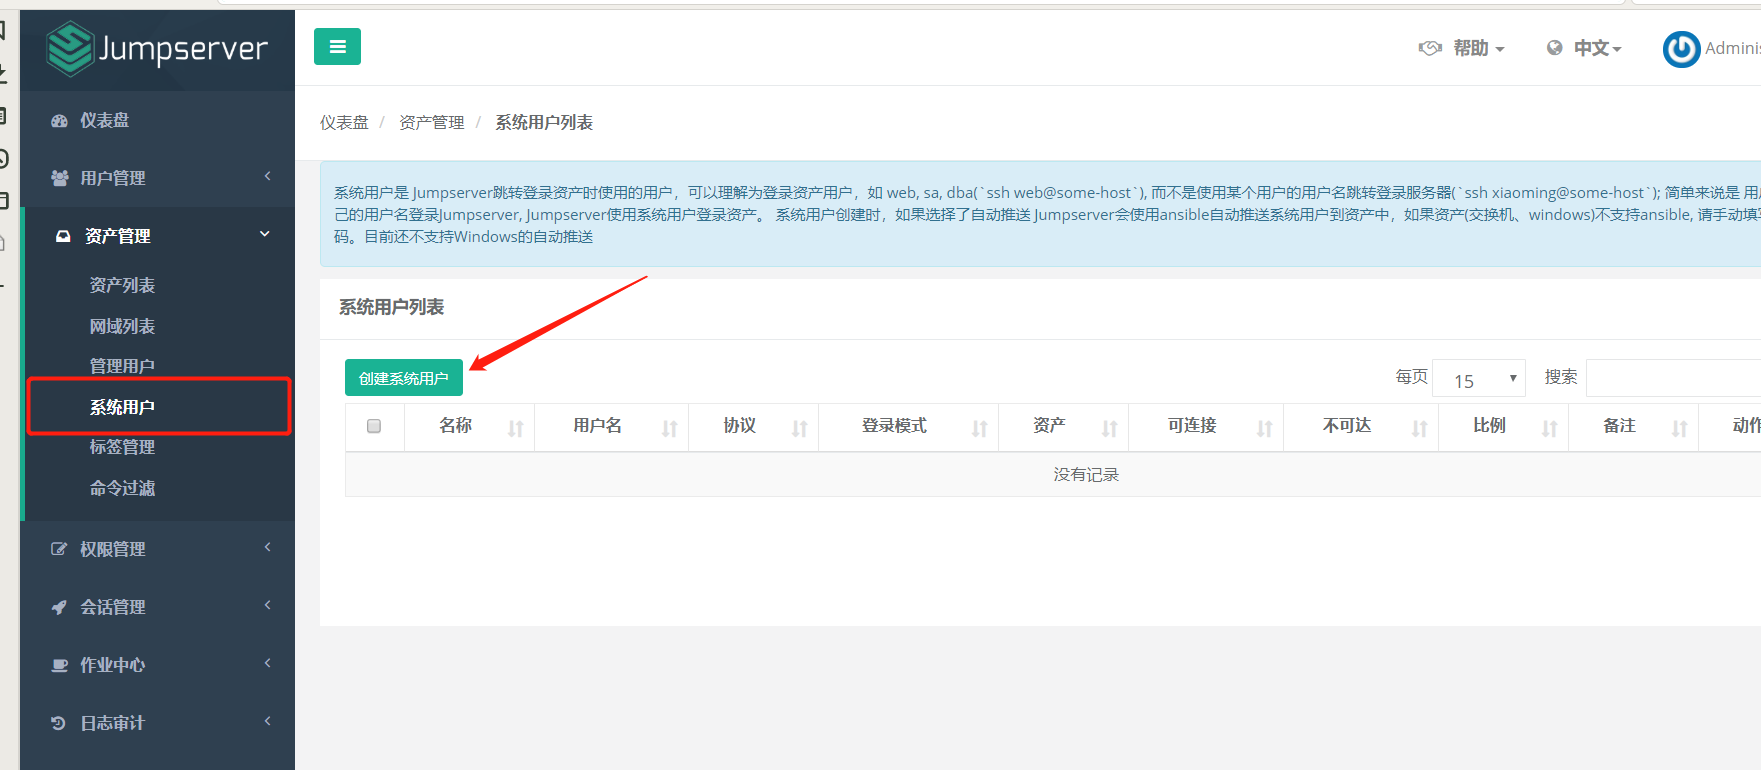Click the job center coffee icon

pos(60,665)
